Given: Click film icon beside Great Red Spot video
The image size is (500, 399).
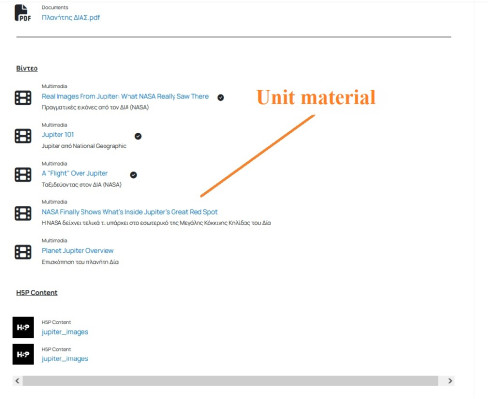Looking at the screenshot, I should (x=23, y=213).
